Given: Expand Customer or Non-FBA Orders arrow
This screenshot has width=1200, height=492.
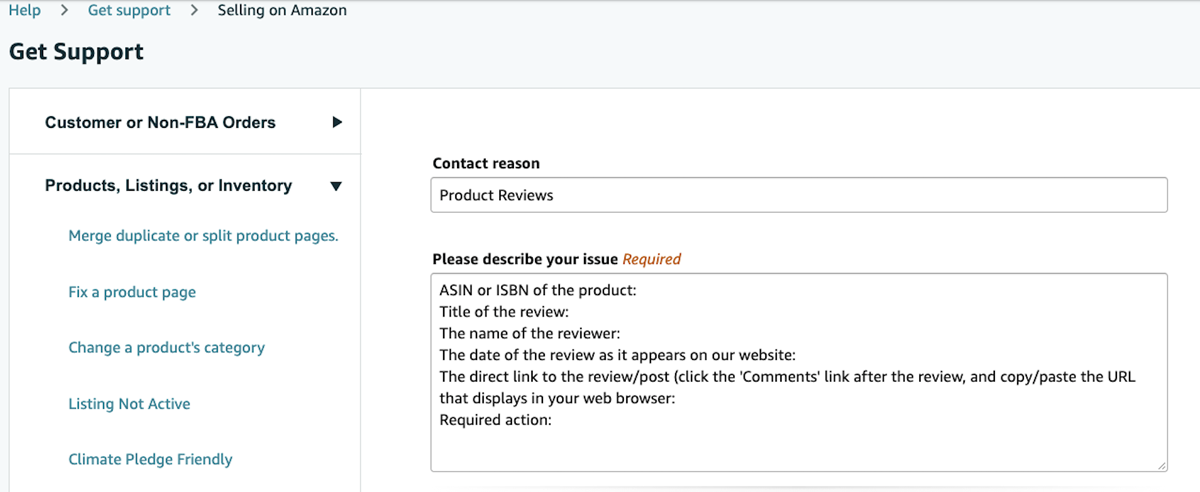Looking at the screenshot, I should pyautogui.click(x=337, y=123).
